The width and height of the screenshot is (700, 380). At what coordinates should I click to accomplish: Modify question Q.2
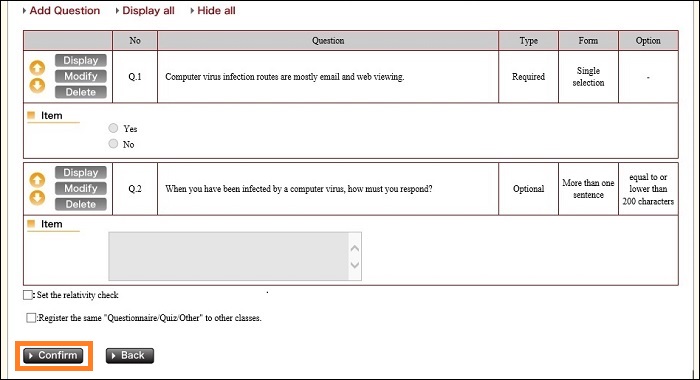[81, 188]
